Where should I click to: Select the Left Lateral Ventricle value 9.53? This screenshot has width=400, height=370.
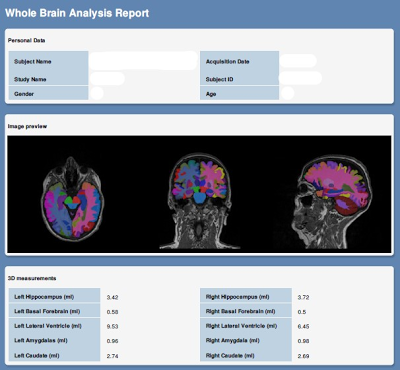(x=113, y=326)
